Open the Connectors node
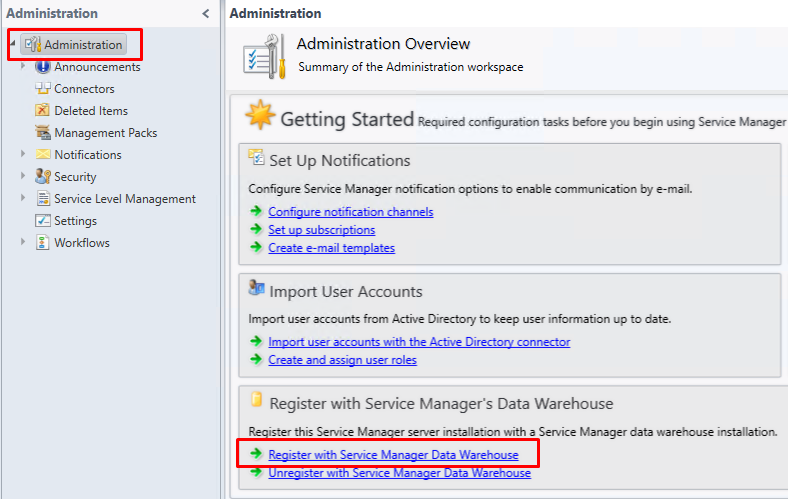This screenshot has width=788, height=499. pos(84,89)
